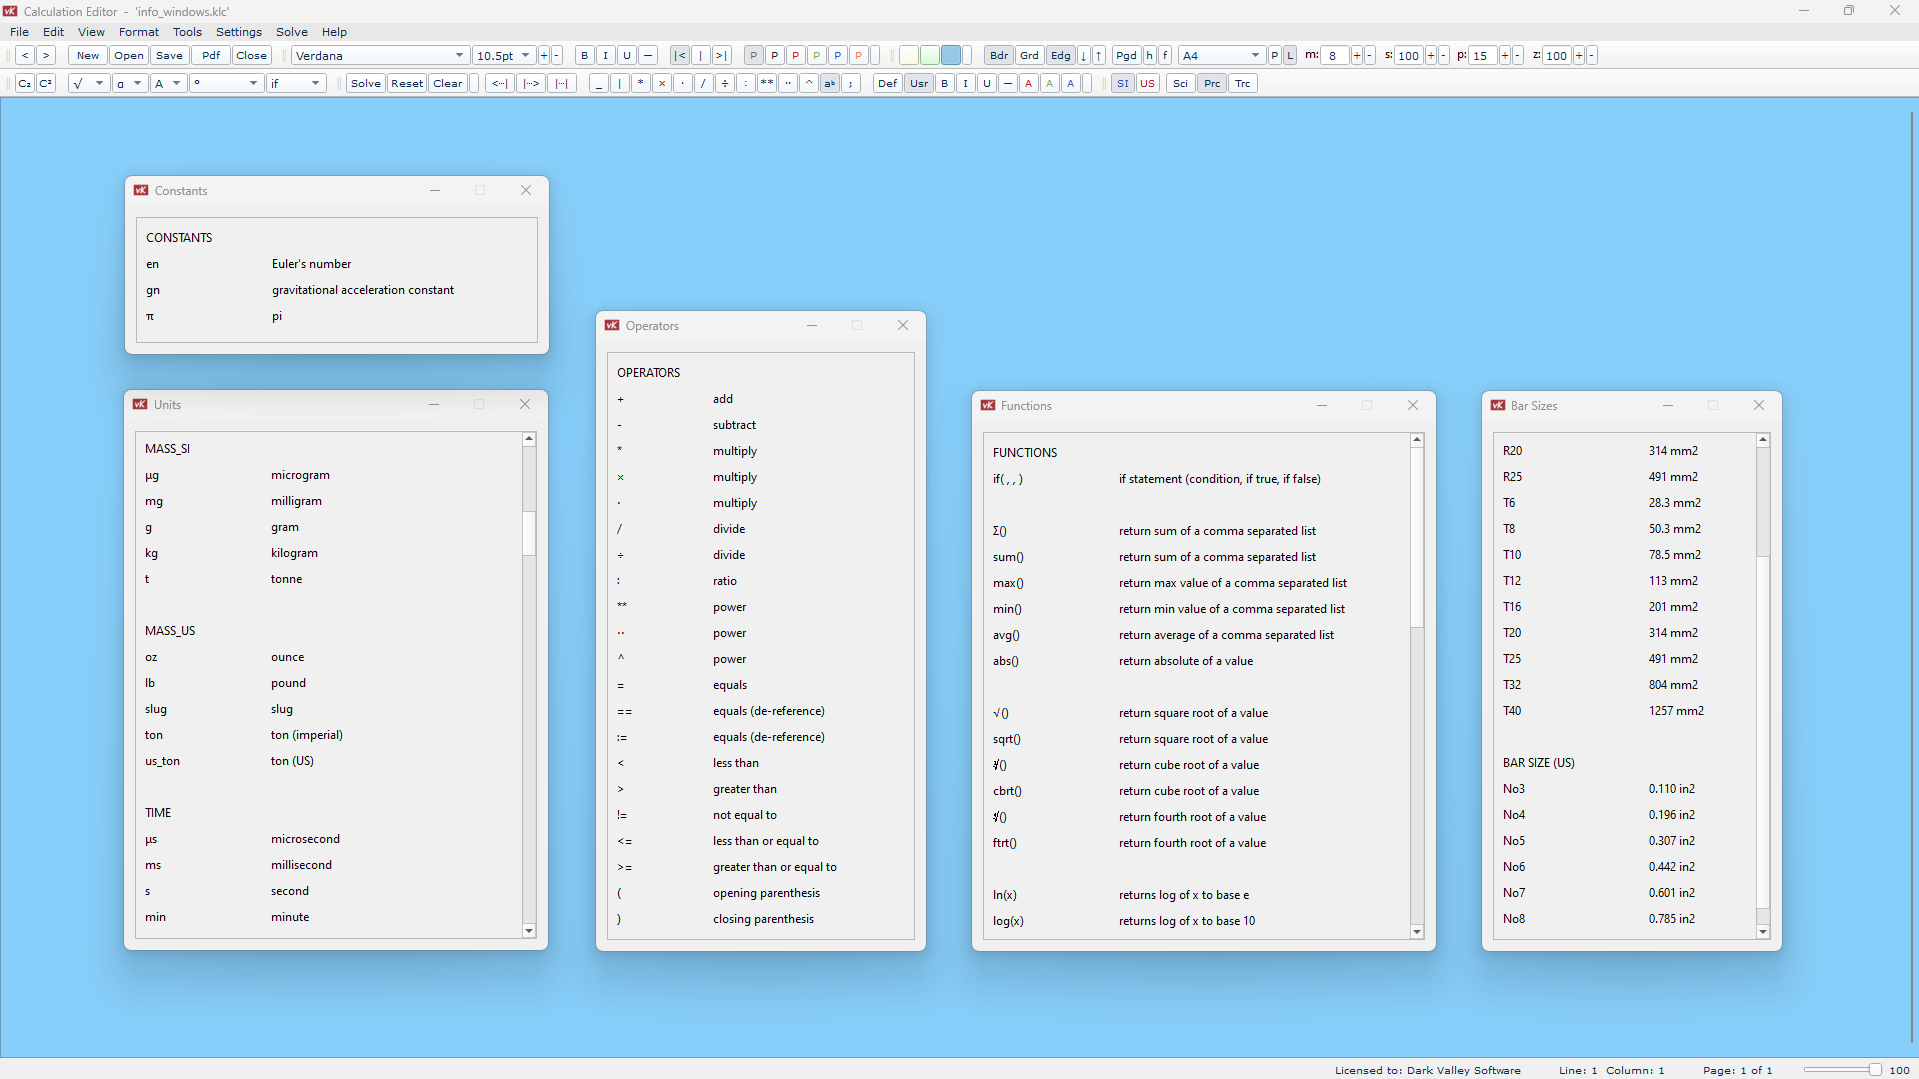Insert left tab arrow <--| icon

coord(500,84)
